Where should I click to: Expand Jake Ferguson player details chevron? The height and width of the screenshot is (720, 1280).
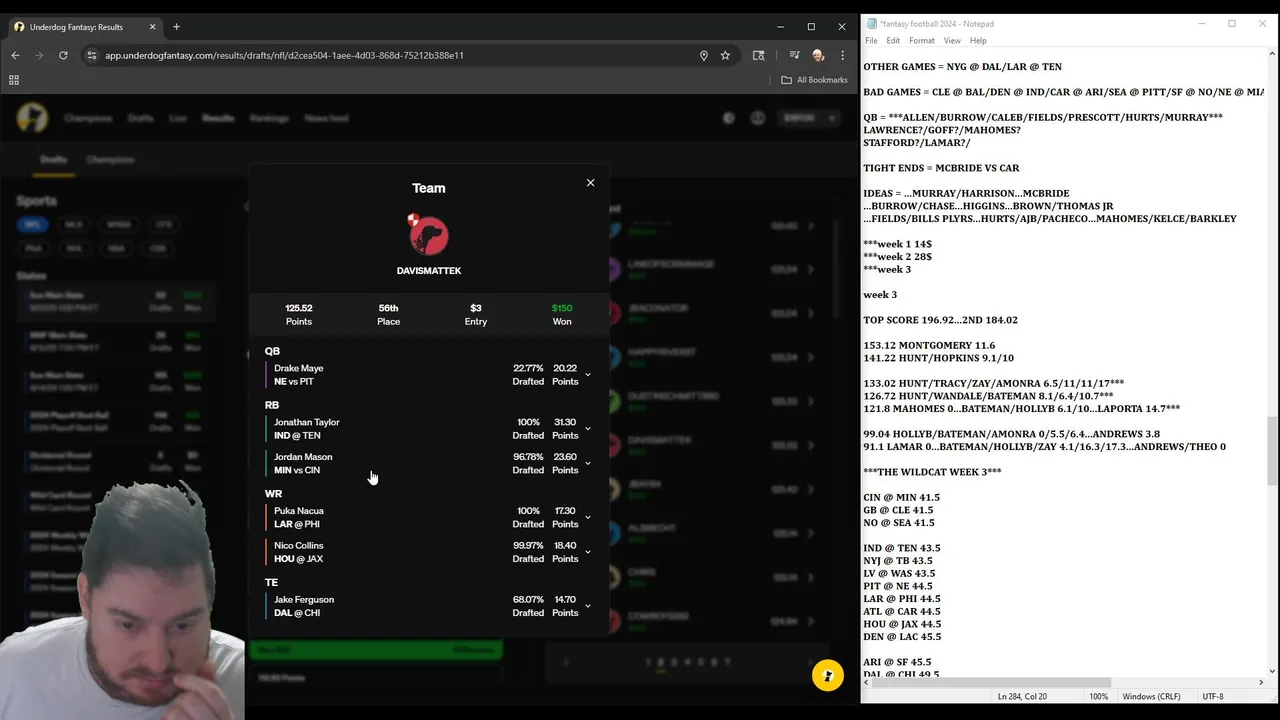[587, 606]
